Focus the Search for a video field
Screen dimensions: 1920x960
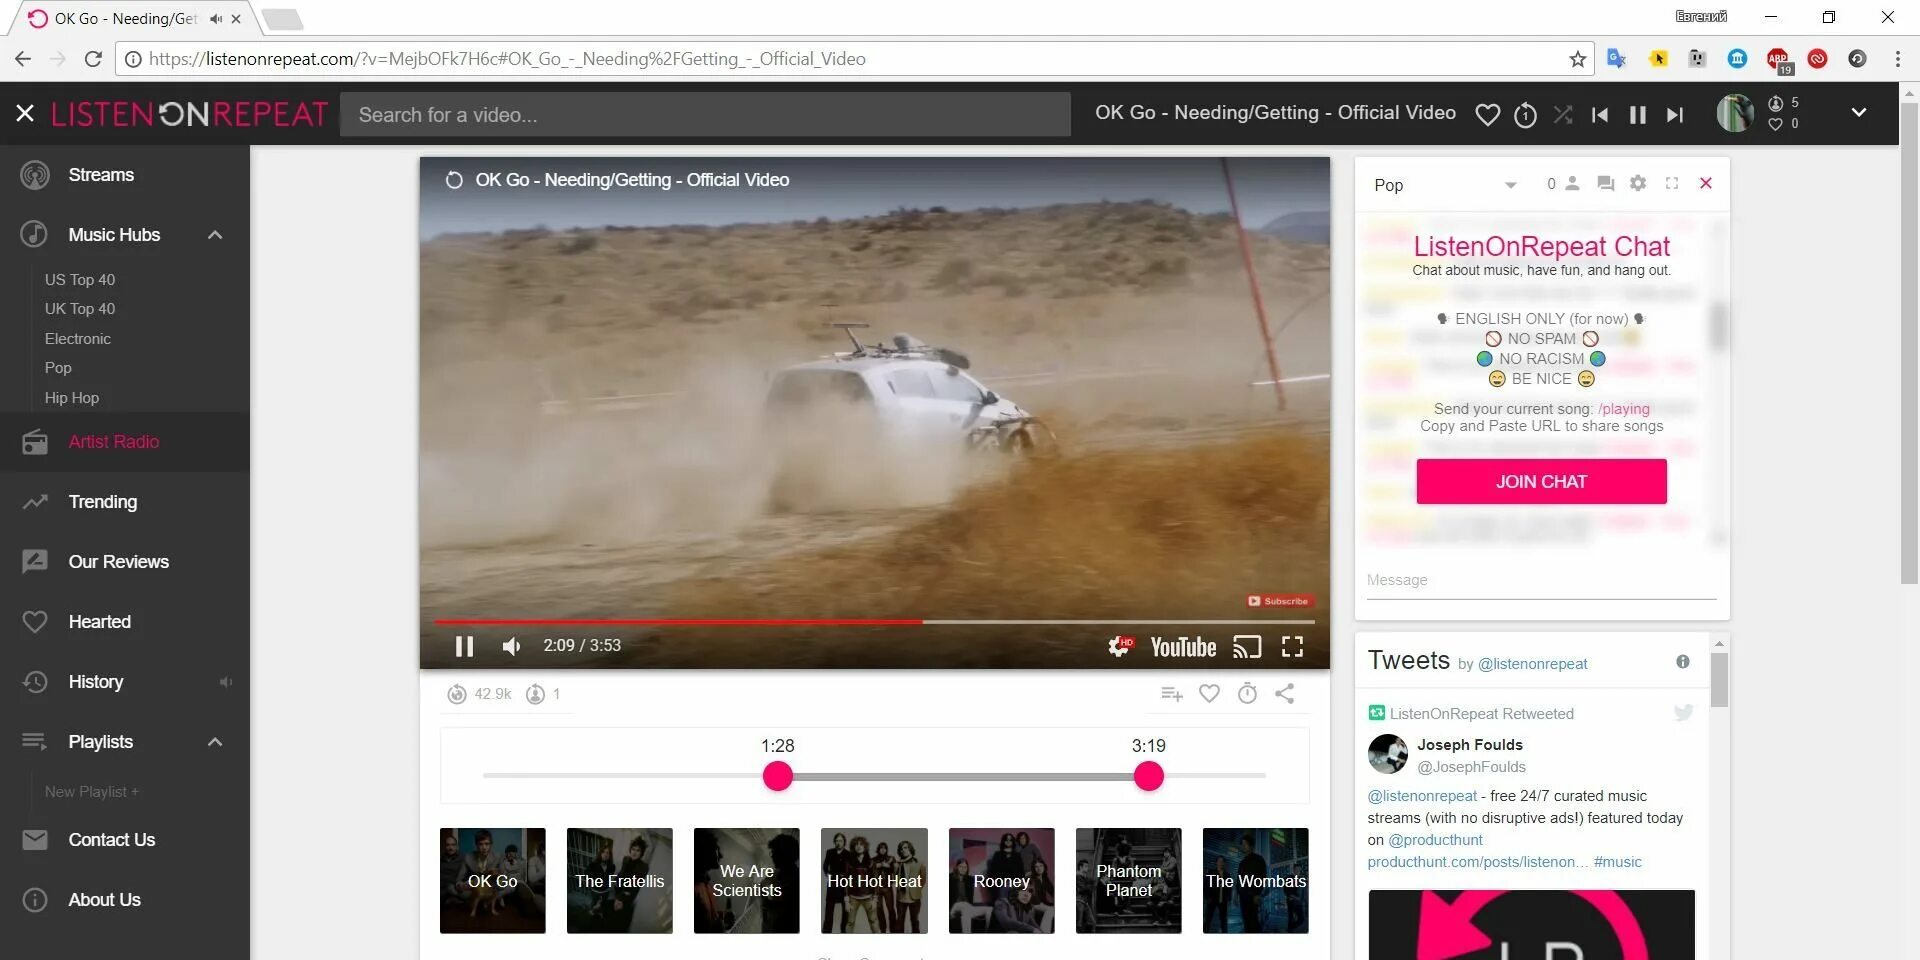click(705, 115)
